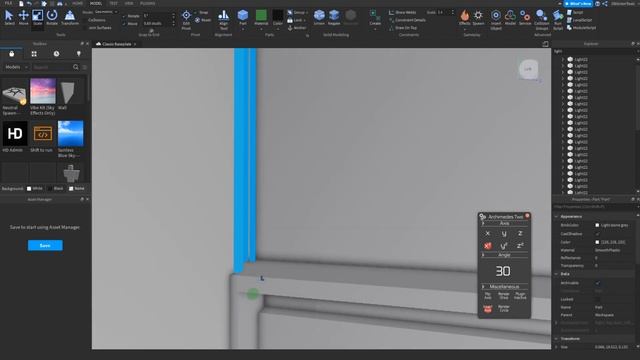This screenshot has height=360, width=640.
Task: Toggle the Join Surfaces checkbox
Action: tap(85, 28)
